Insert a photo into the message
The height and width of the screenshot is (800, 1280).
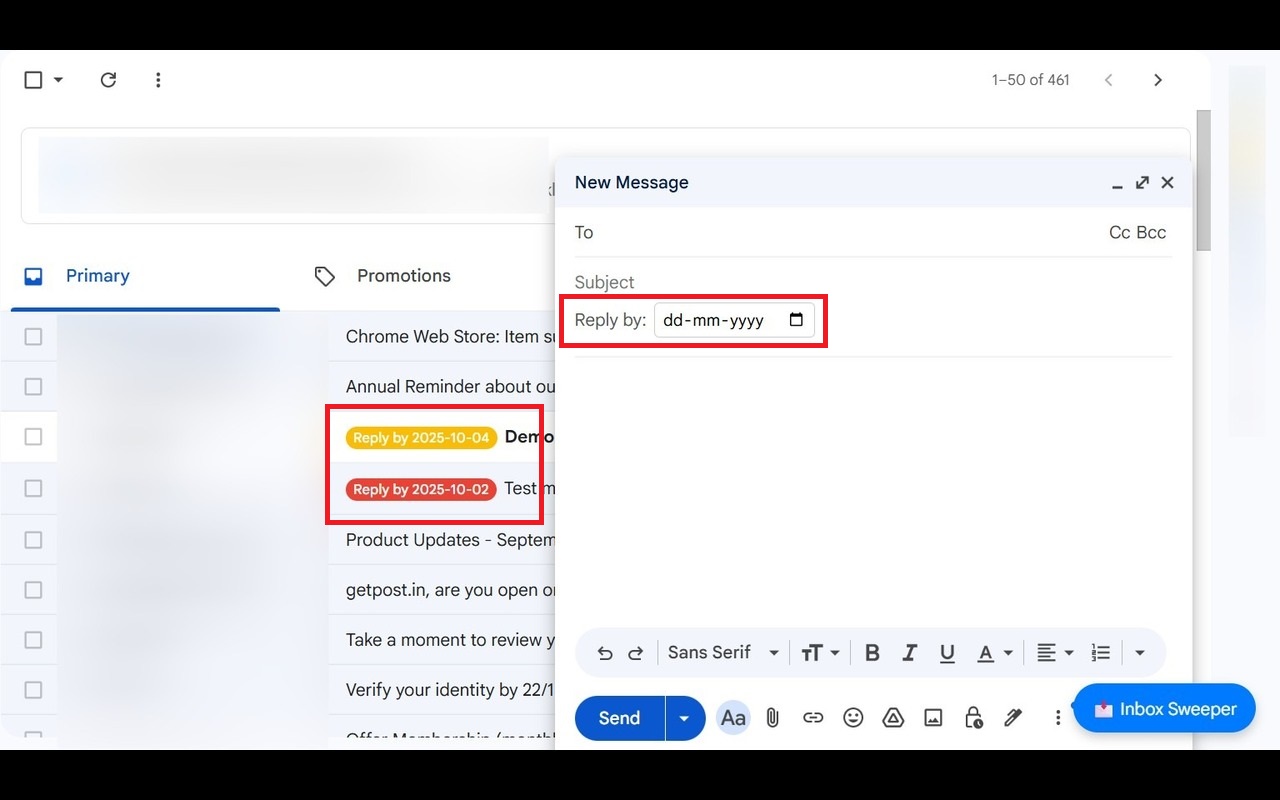click(933, 717)
